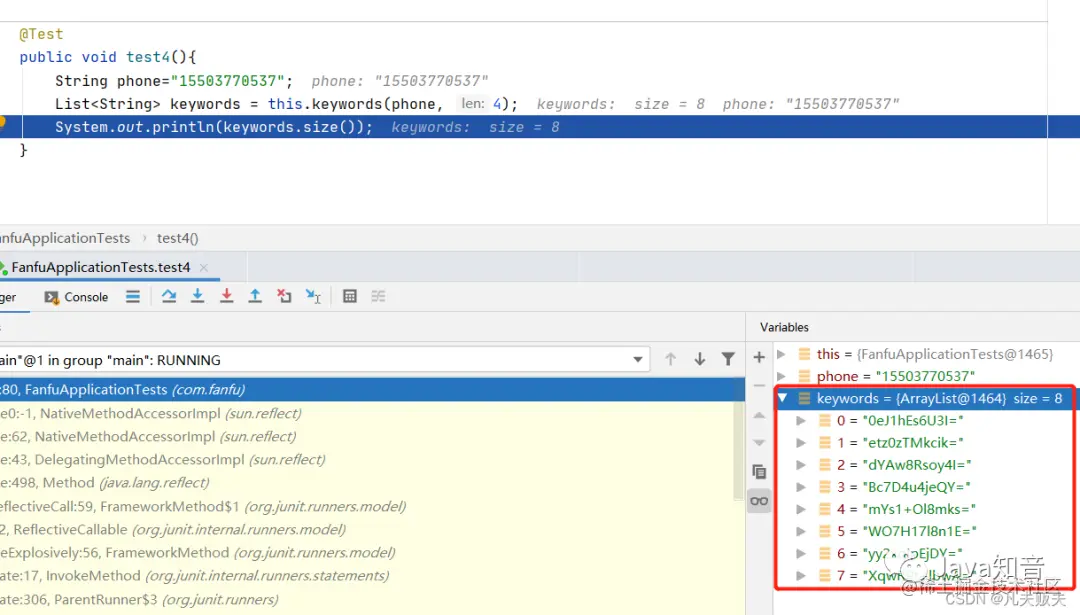Click the remove watch minus icon
This screenshot has height=615, width=1080.
click(759, 386)
